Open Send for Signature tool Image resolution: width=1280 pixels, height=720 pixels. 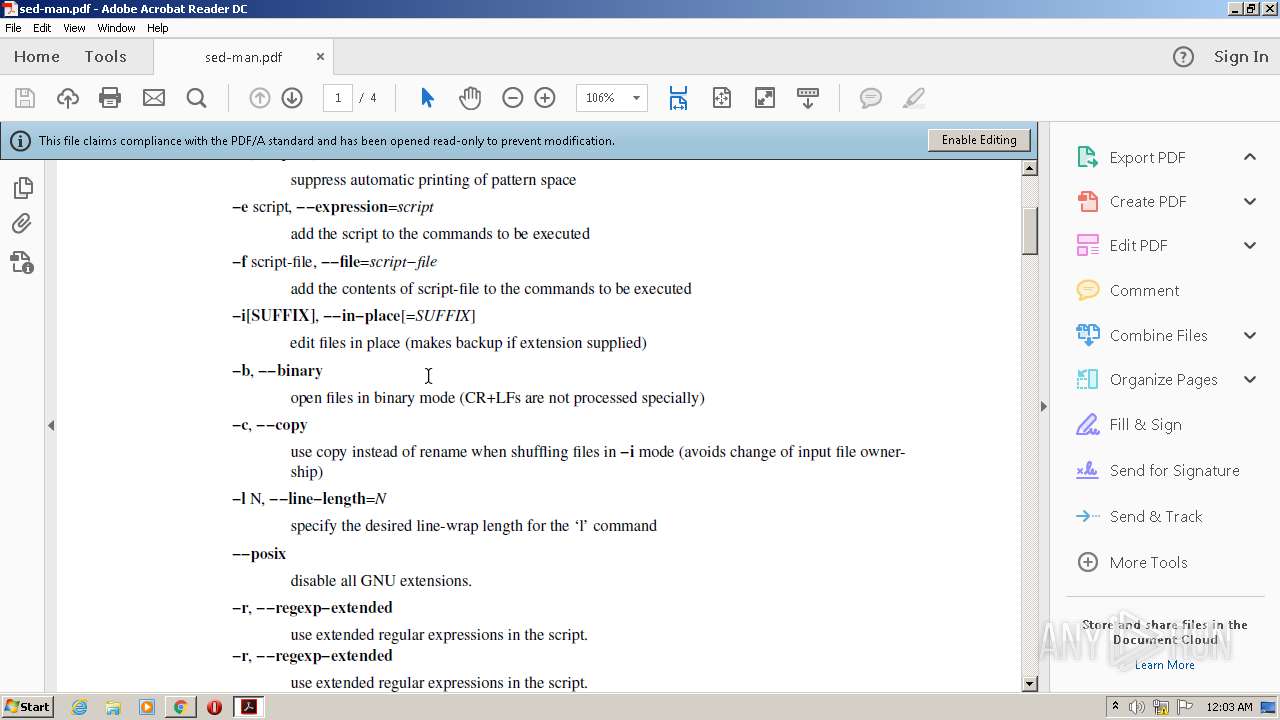(x=1174, y=470)
